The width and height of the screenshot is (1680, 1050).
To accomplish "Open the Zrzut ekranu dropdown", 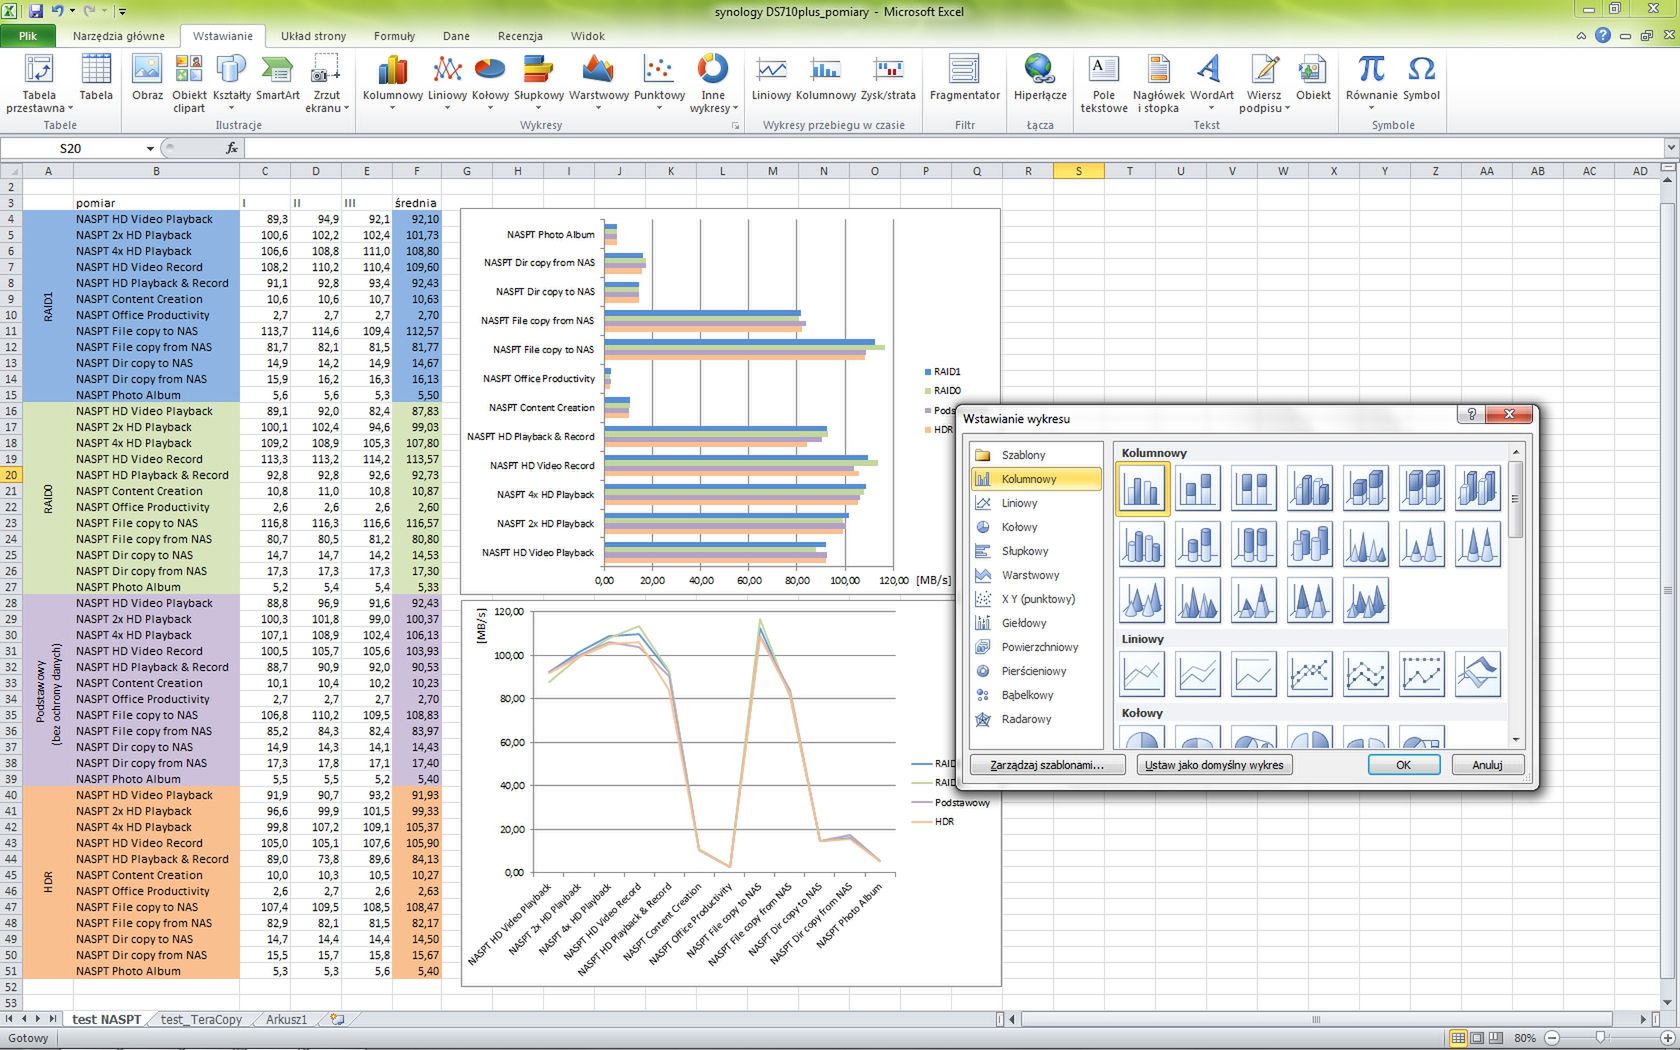I will (326, 84).
